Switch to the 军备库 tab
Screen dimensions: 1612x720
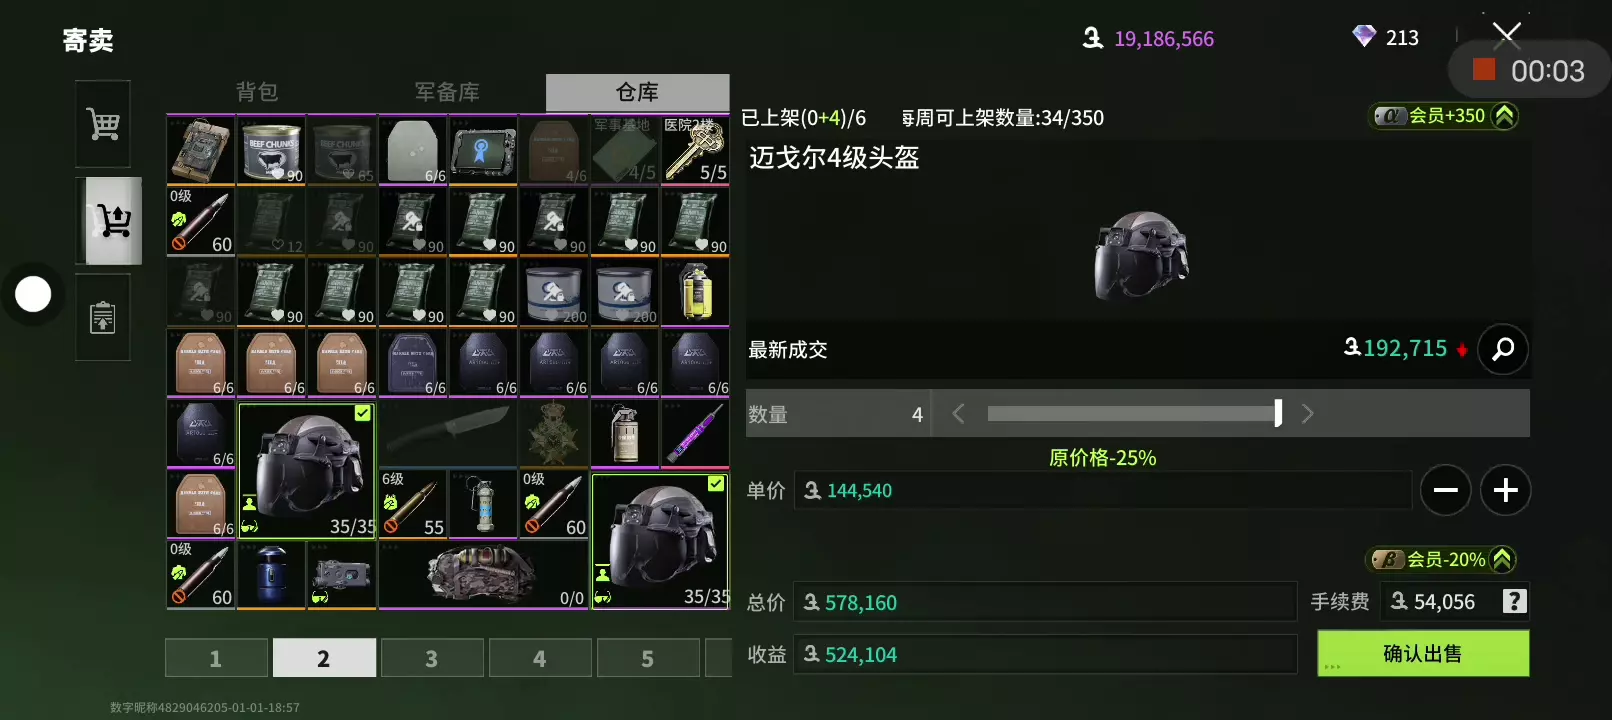tap(447, 92)
